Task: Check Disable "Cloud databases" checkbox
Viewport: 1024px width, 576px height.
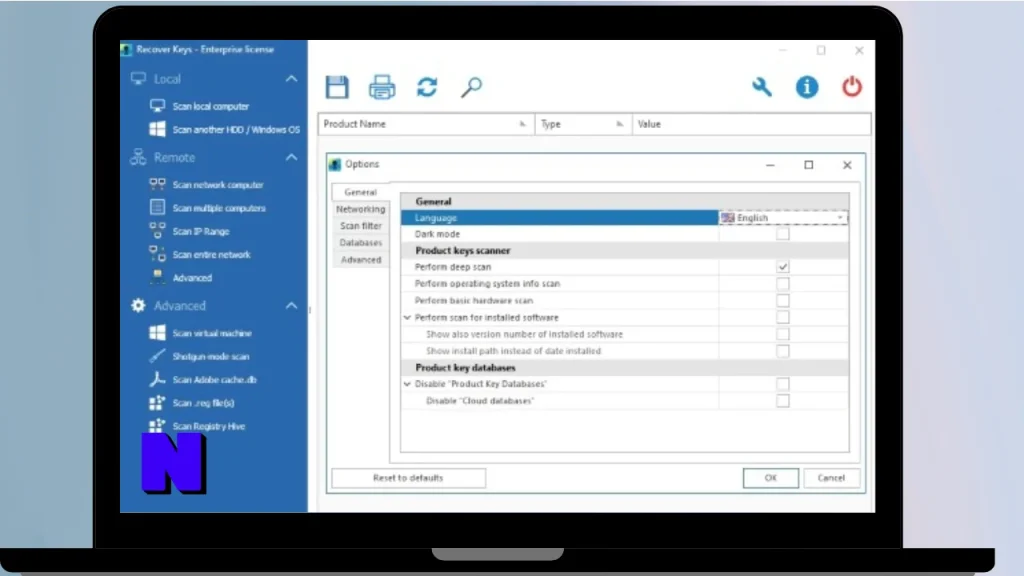Action: [x=782, y=401]
